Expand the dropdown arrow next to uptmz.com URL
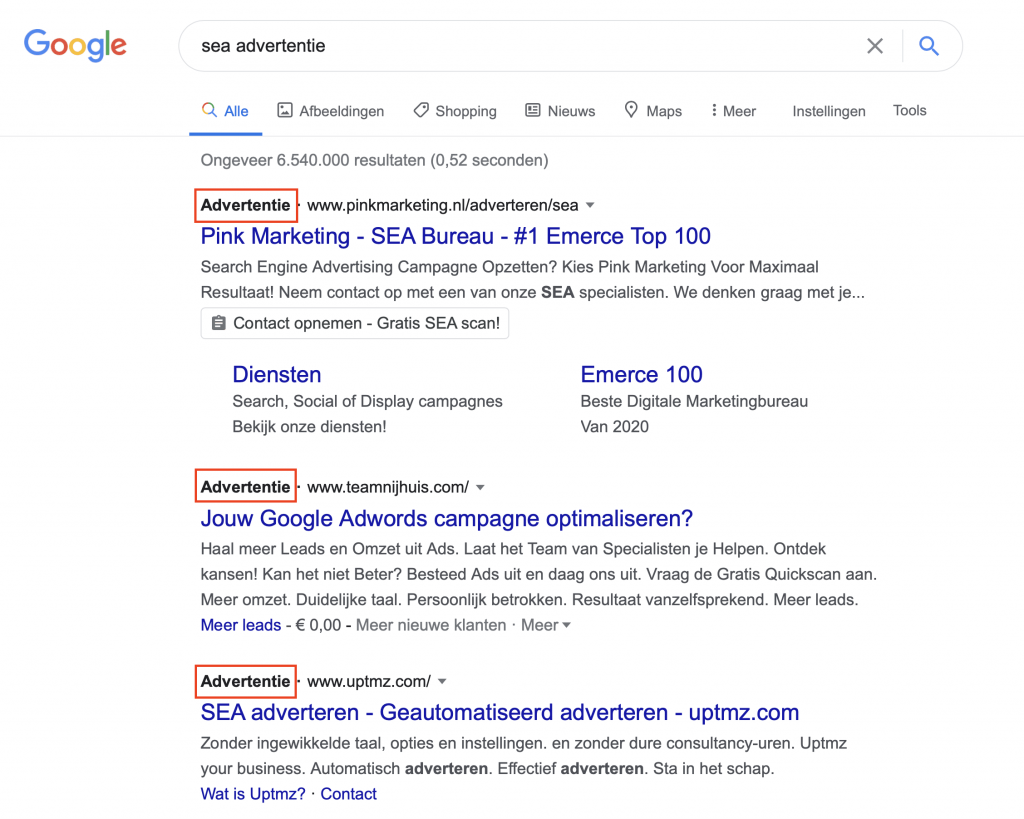Image resolution: width=1024 pixels, height=819 pixels. [442, 681]
